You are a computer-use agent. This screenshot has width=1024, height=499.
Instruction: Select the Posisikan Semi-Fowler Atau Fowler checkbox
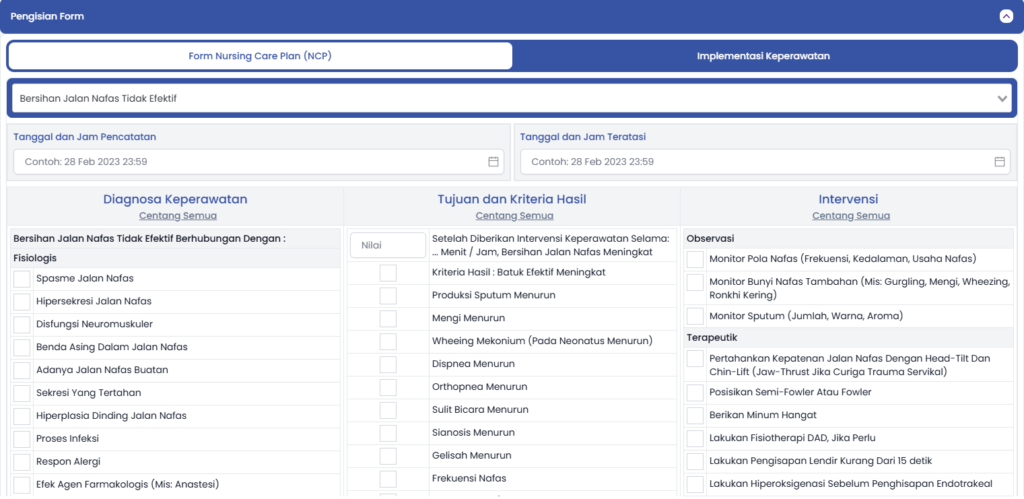(x=695, y=393)
